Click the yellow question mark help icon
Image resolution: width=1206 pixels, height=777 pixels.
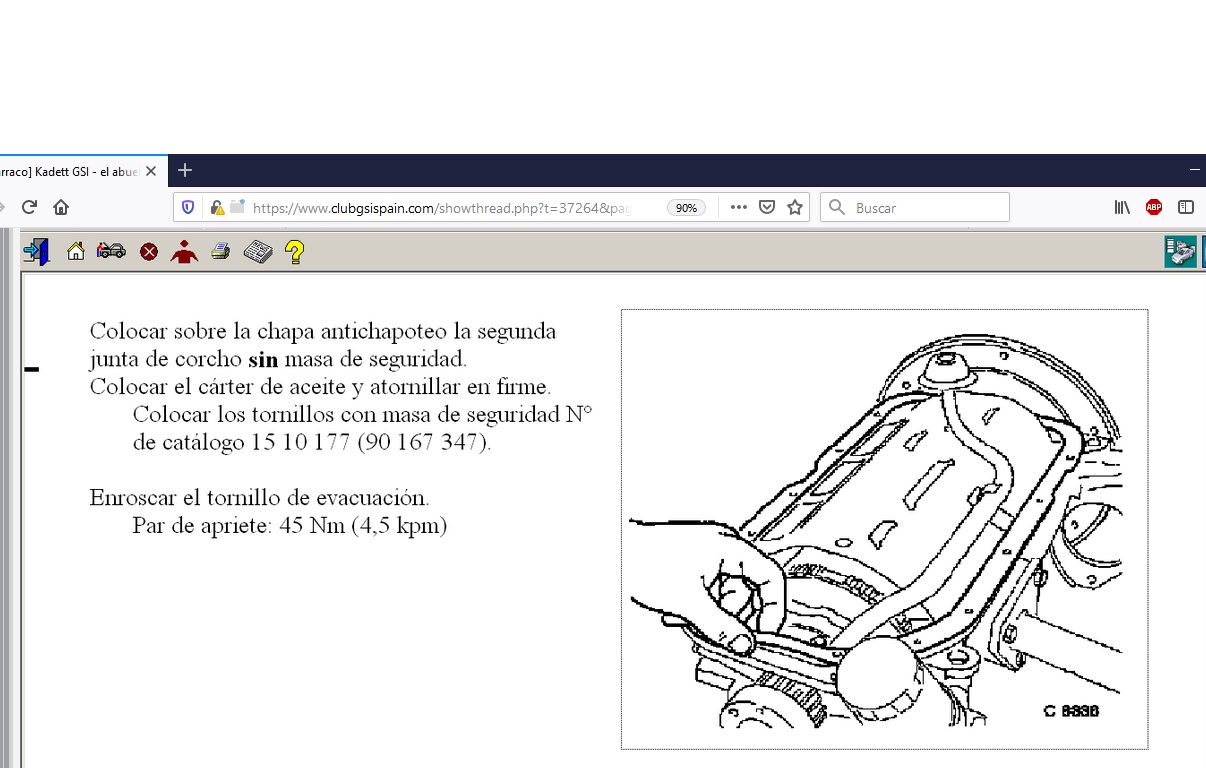295,252
